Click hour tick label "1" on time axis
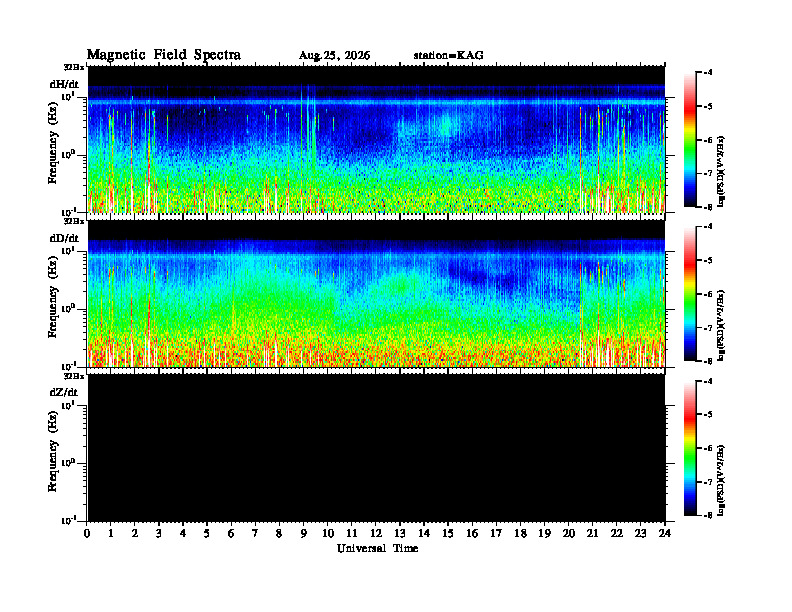This screenshot has height=612, width=792. point(111,533)
